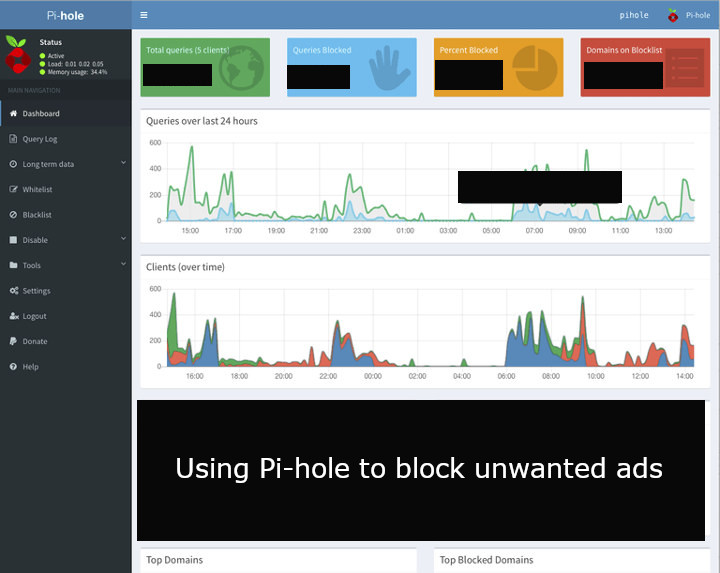
Task: Select Logout in the sidebar
Action: point(66,316)
